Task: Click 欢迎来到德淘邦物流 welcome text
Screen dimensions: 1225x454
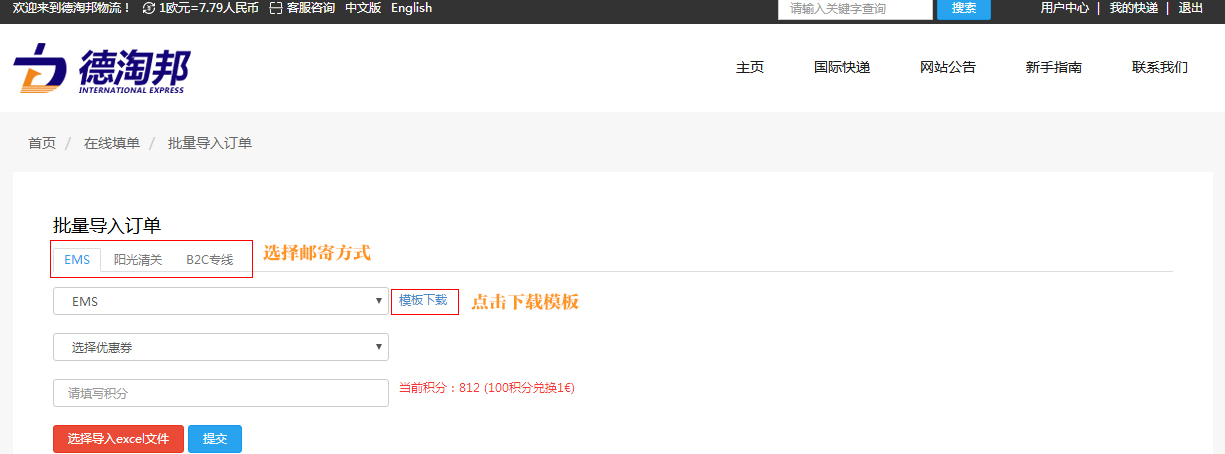Action: tap(72, 8)
